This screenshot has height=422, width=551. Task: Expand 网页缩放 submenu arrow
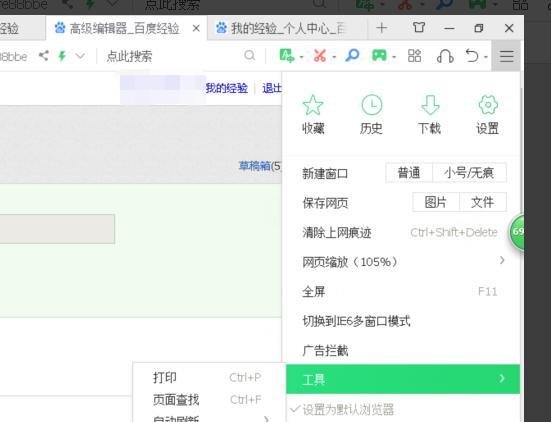pyautogui.click(x=502, y=260)
